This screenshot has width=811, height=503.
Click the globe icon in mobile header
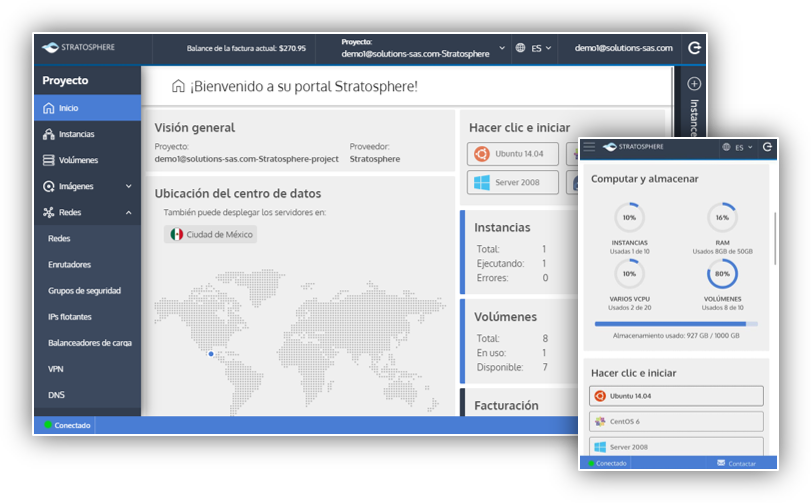coord(726,147)
